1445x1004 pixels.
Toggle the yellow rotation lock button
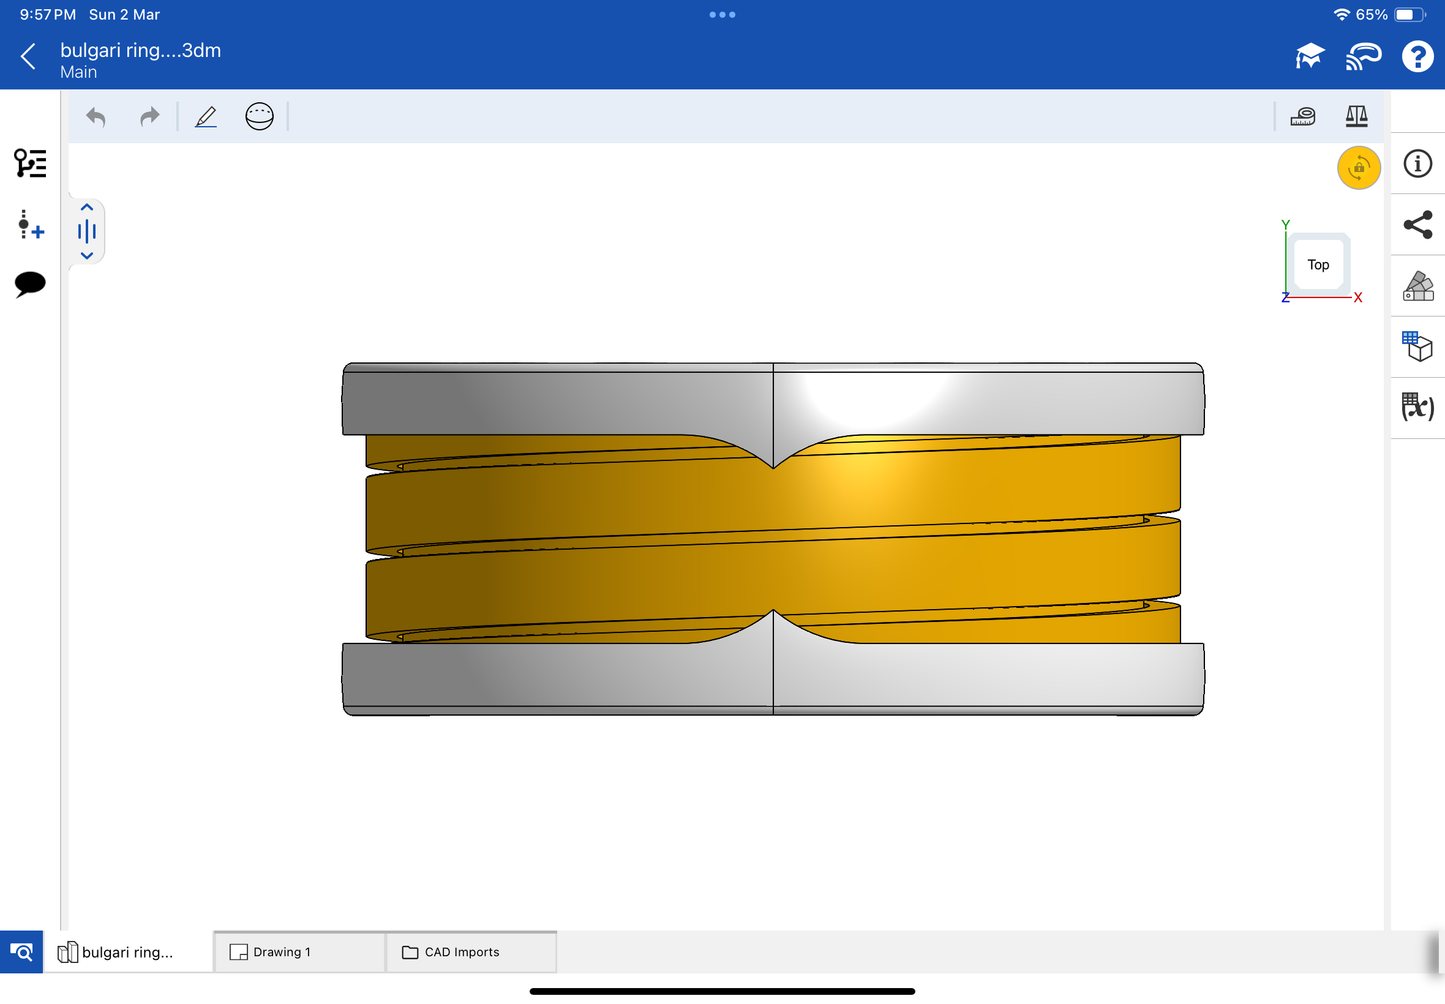pyautogui.click(x=1358, y=168)
